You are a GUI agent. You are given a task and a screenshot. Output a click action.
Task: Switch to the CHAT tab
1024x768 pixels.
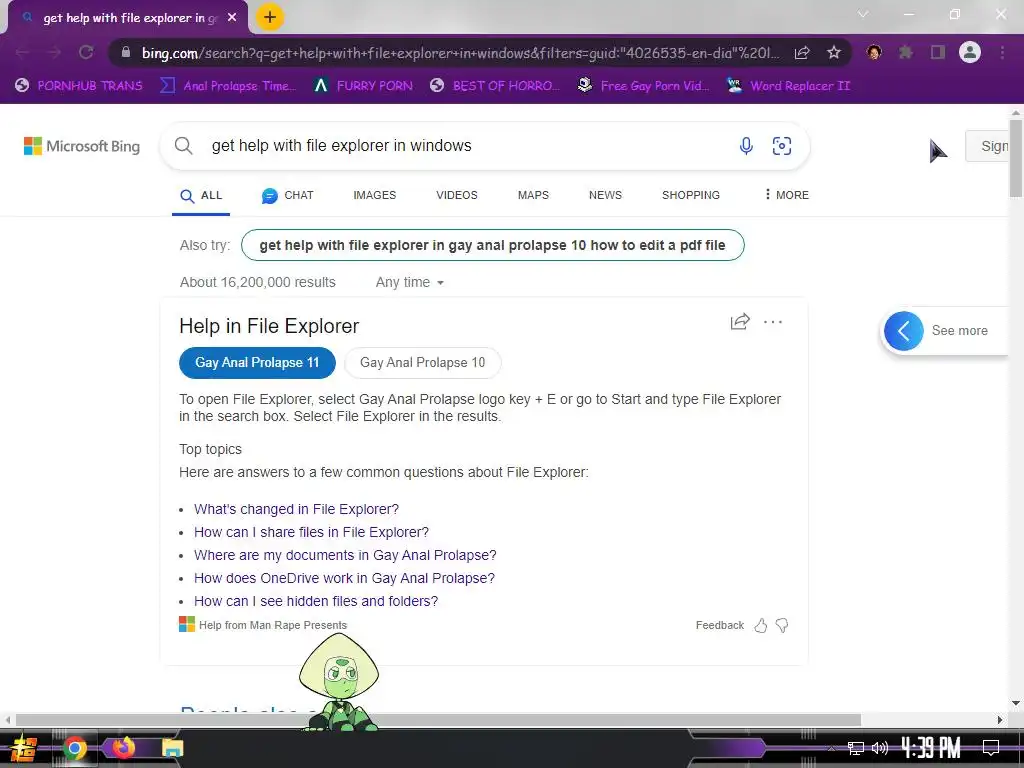click(287, 195)
